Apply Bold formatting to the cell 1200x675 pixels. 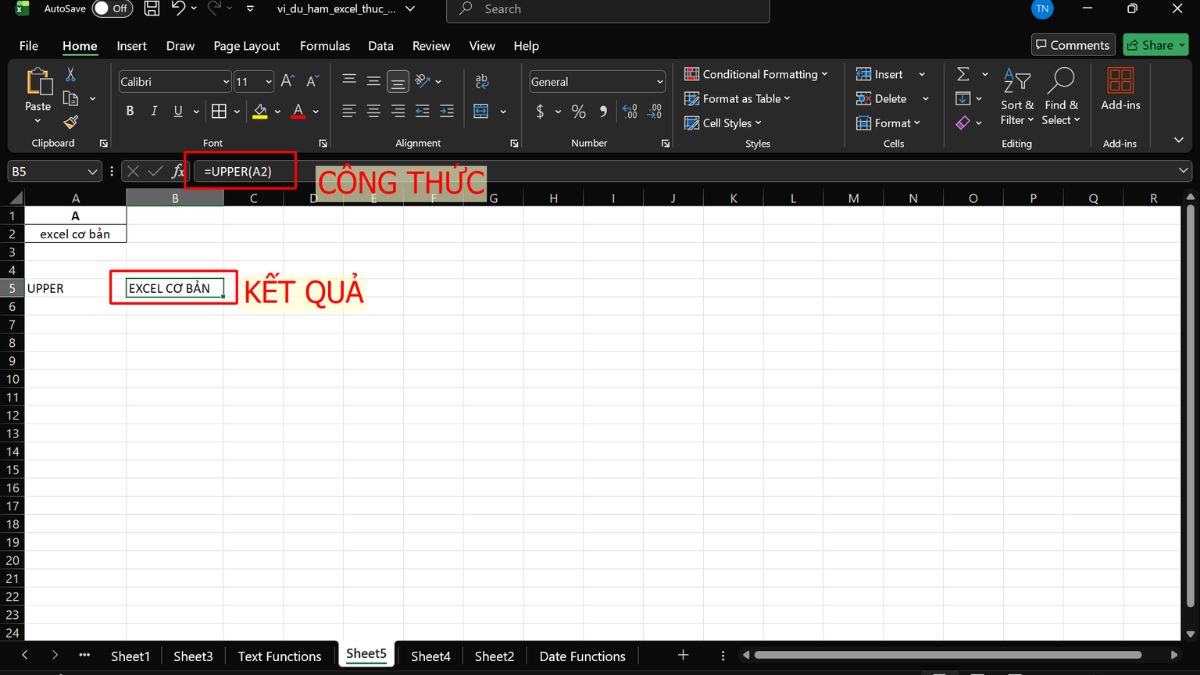[x=130, y=111]
